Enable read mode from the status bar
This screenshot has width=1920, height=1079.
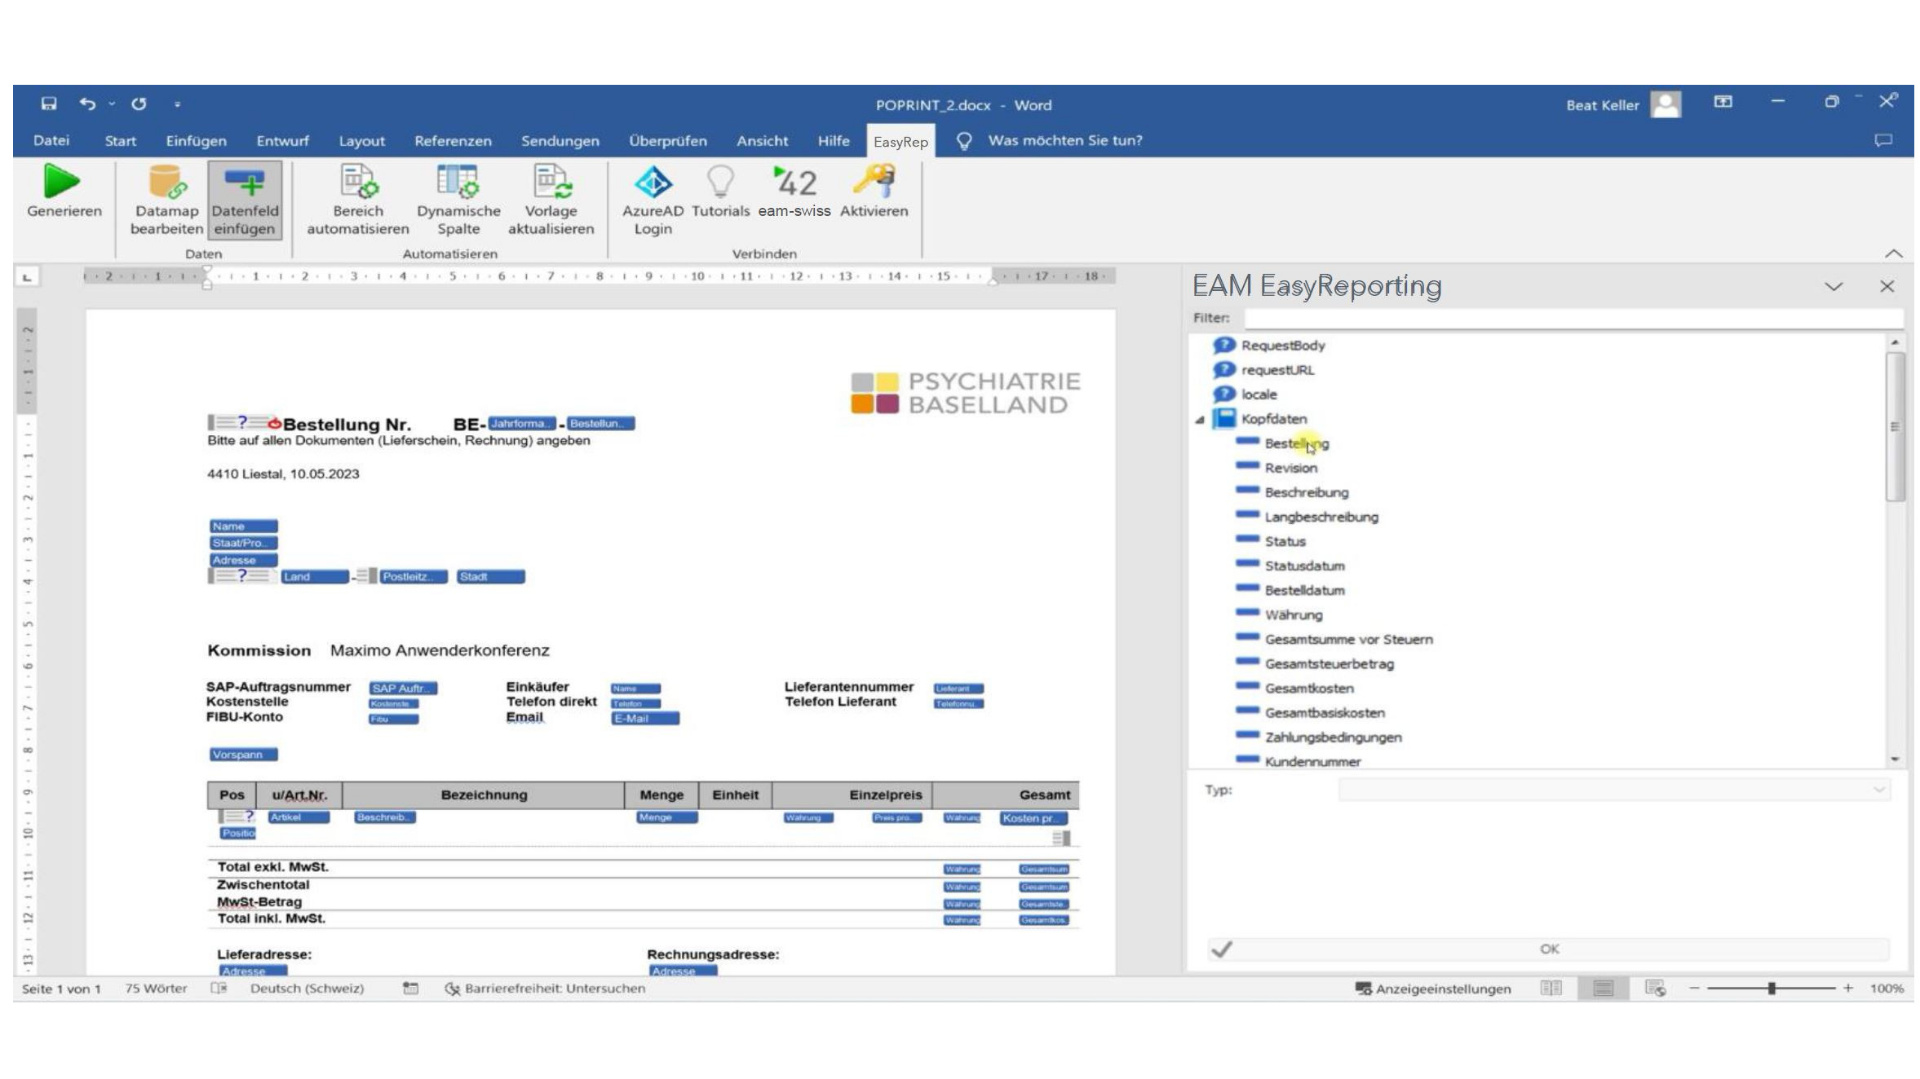(x=1552, y=988)
